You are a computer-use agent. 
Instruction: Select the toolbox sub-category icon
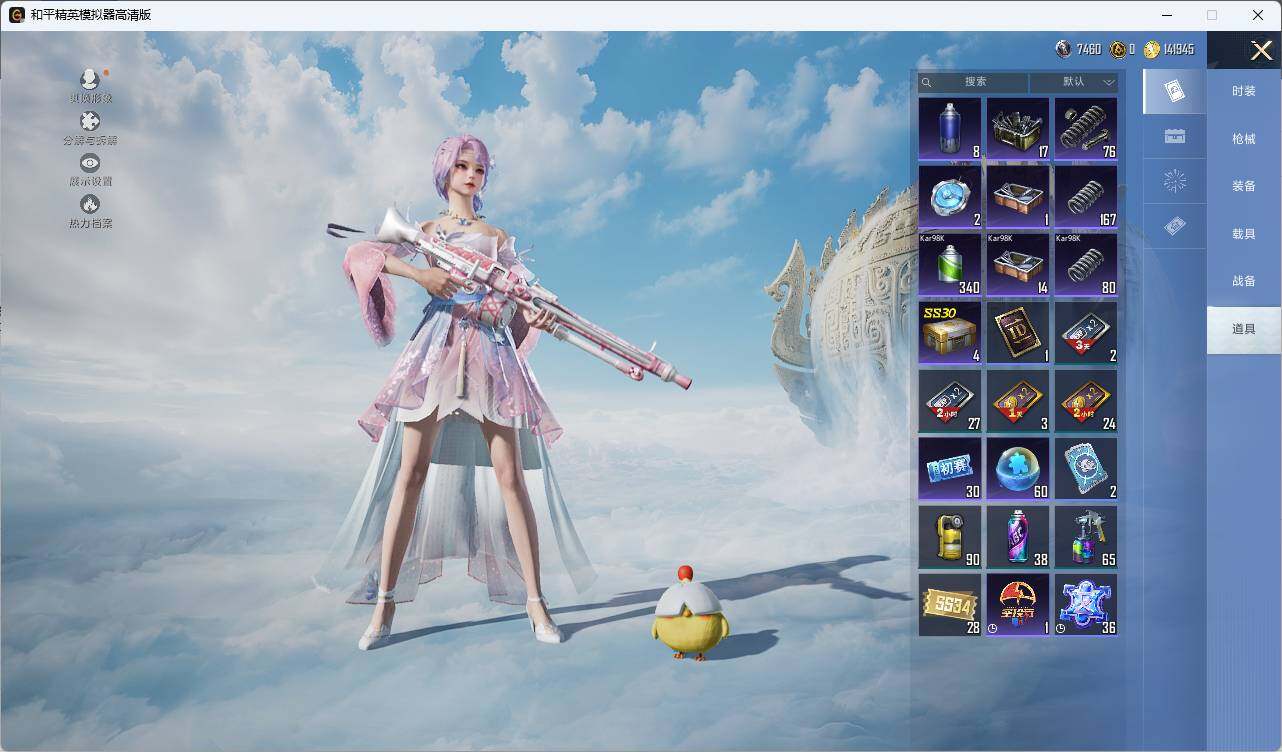pos(1175,136)
